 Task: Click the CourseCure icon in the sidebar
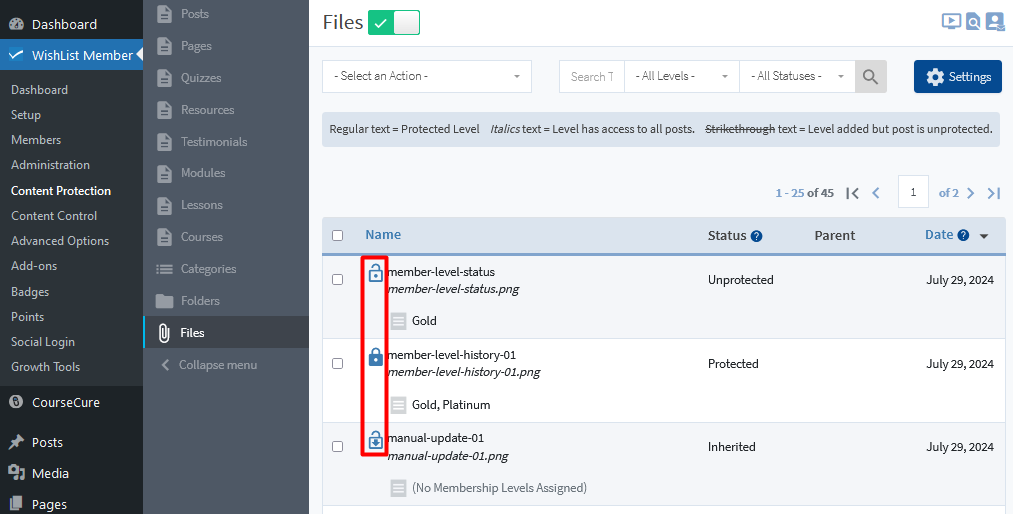pyautogui.click(x=16, y=402)
